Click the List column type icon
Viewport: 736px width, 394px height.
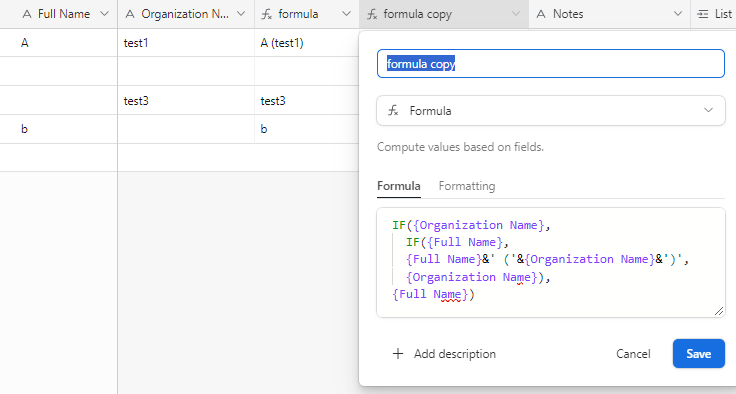pos(703,14)
